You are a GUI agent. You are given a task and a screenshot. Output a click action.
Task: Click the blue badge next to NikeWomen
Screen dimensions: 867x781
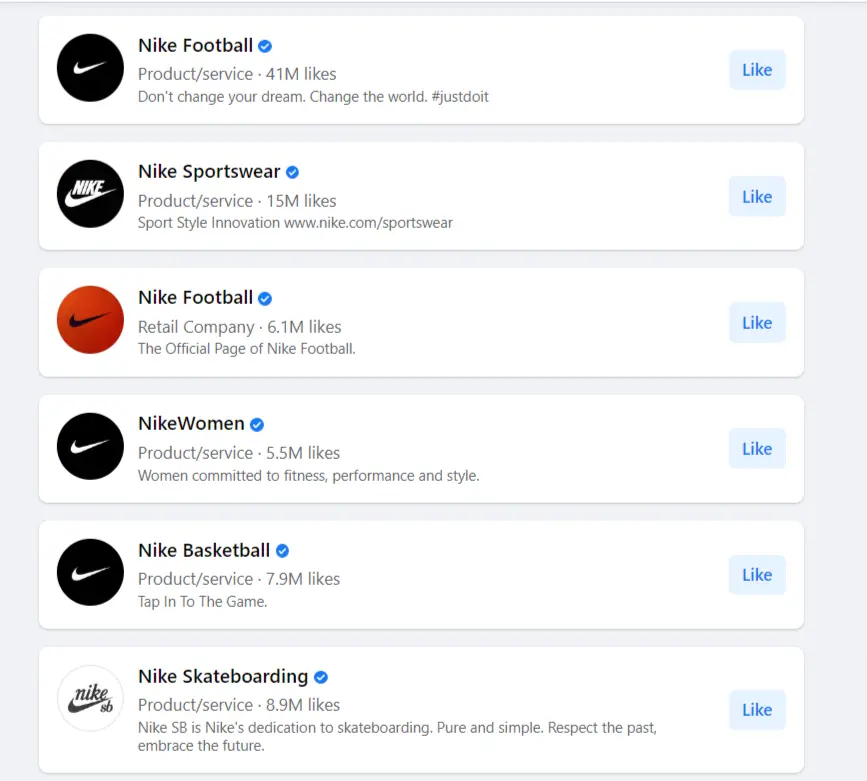(x=257, y=423)
